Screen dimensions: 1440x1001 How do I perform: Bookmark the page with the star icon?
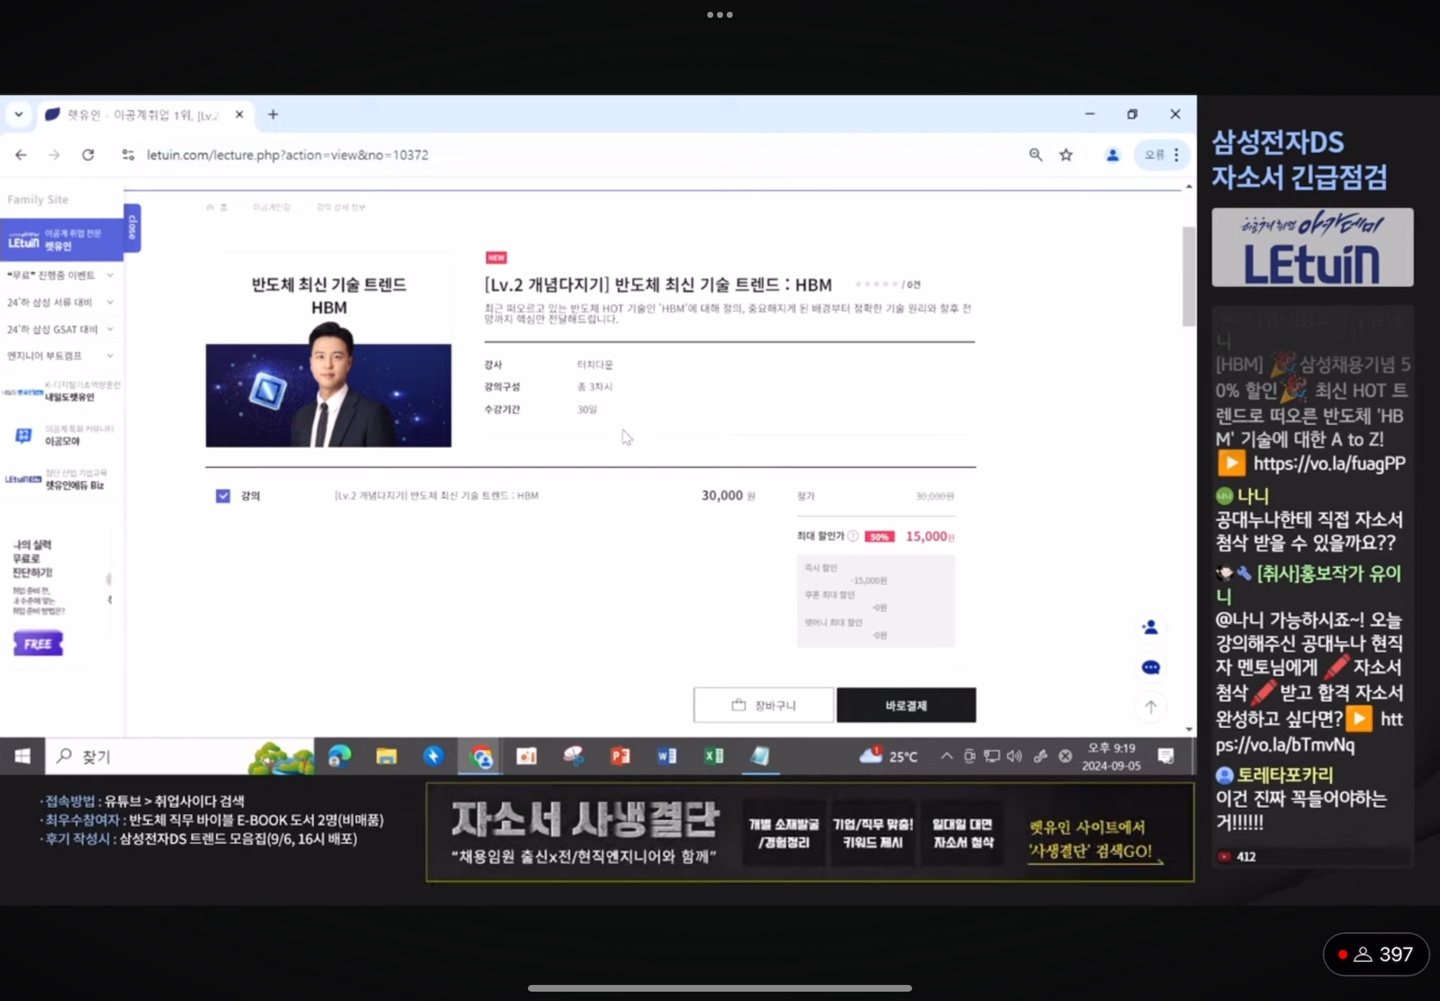[1066, 155]
